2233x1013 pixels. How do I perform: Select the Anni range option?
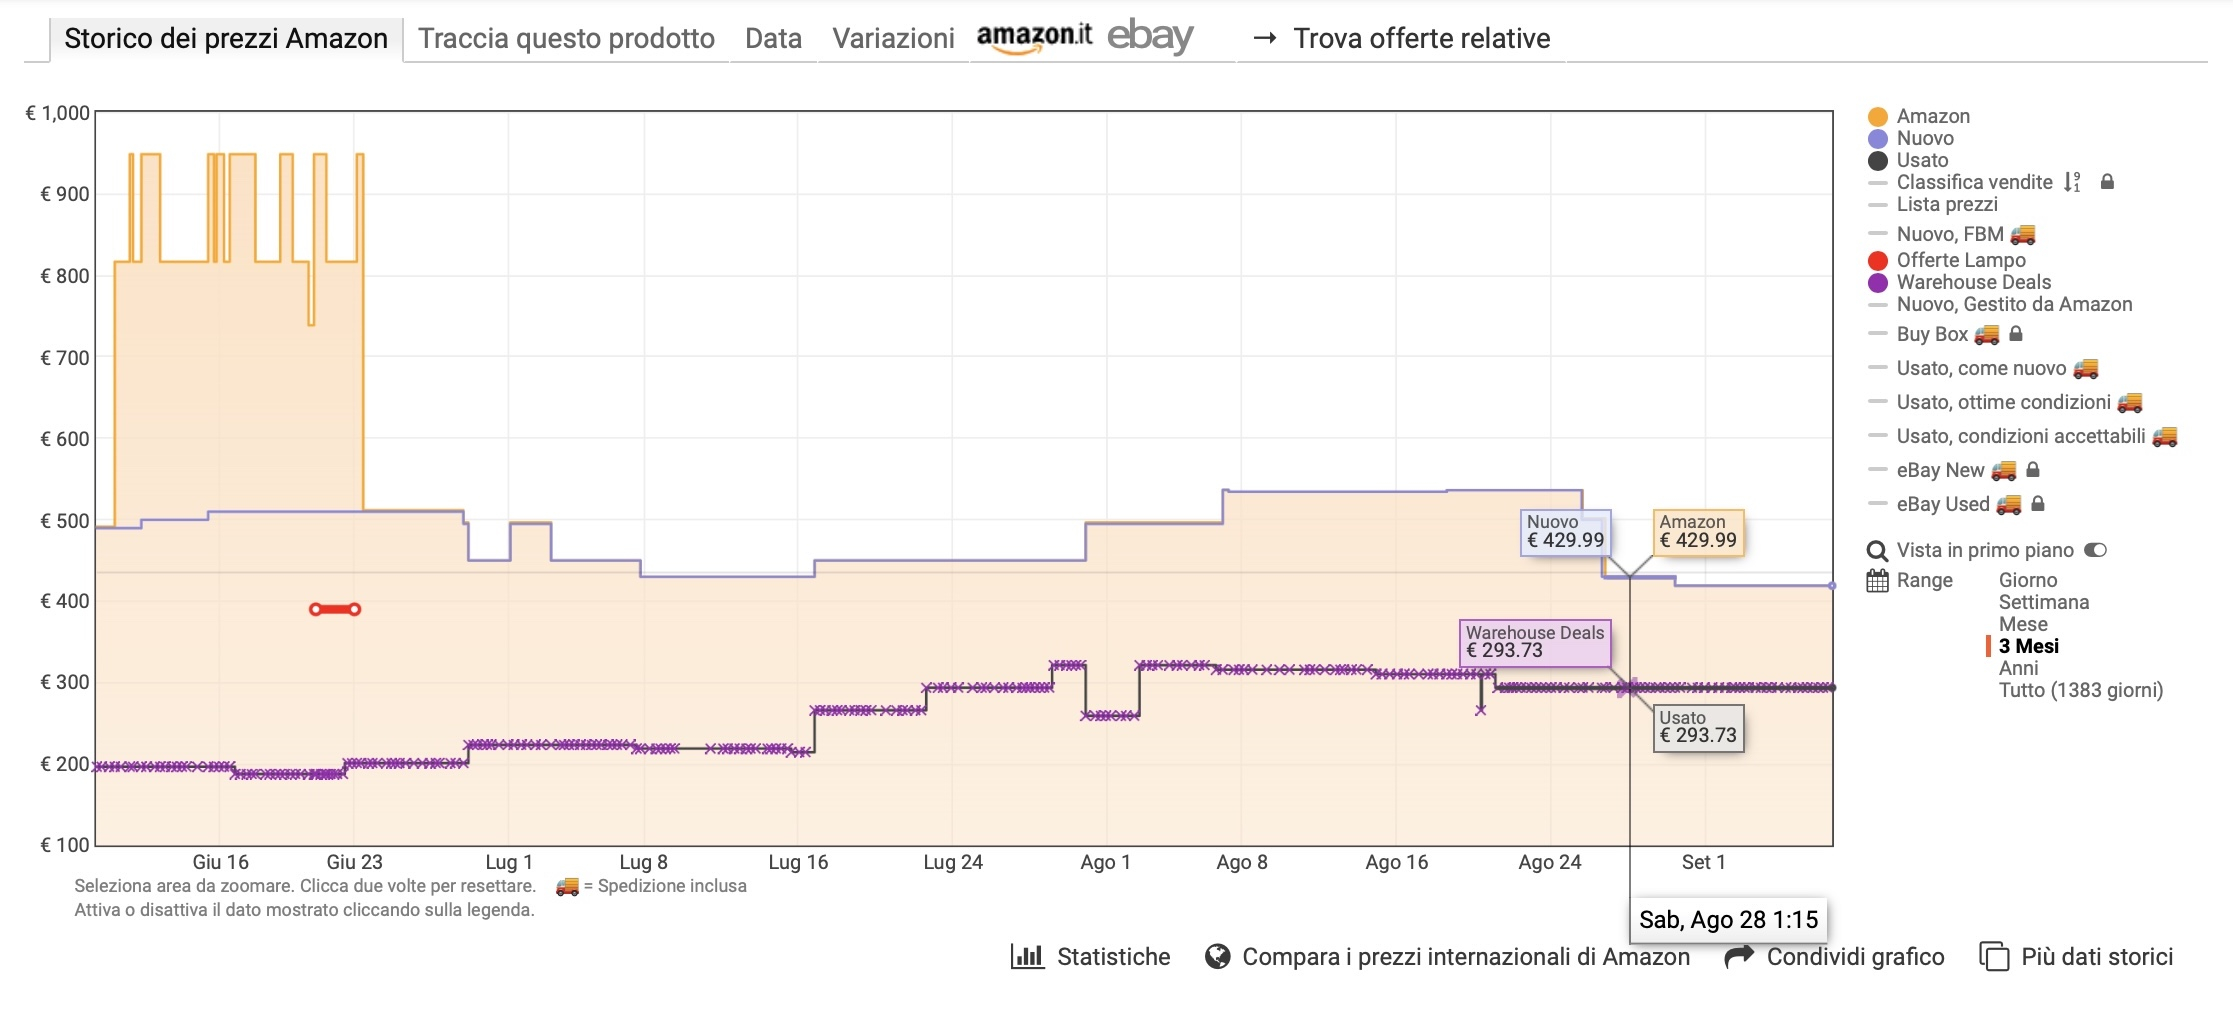coord(2018,668)
